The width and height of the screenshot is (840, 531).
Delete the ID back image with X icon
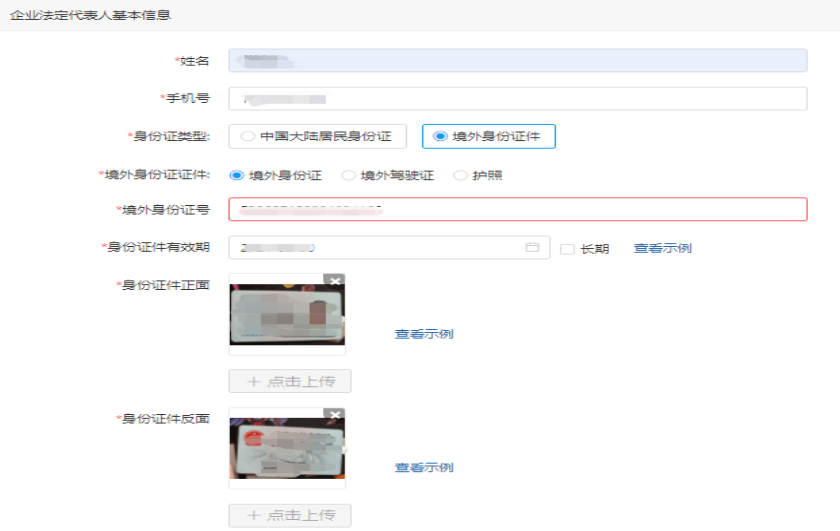pyautogui.click(x=336, y=415)
